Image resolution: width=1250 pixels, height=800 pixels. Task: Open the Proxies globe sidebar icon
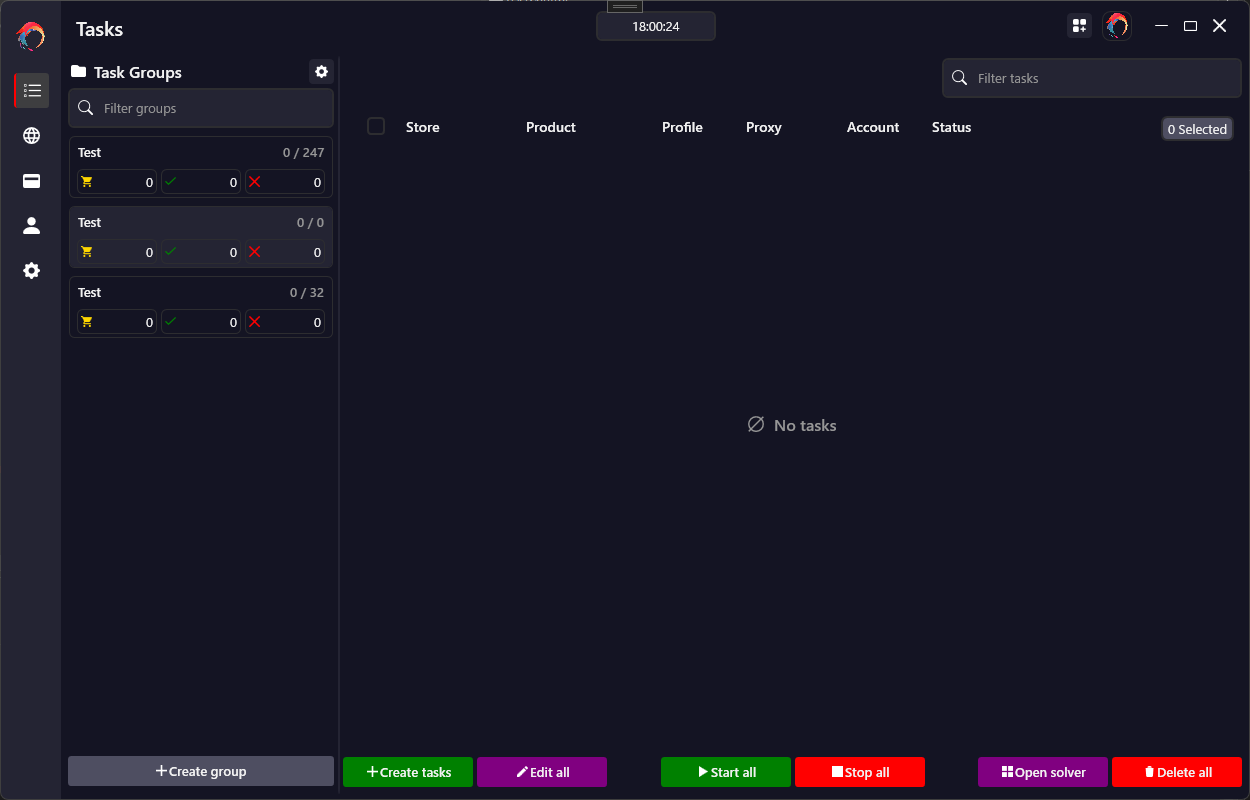(32, 136)
